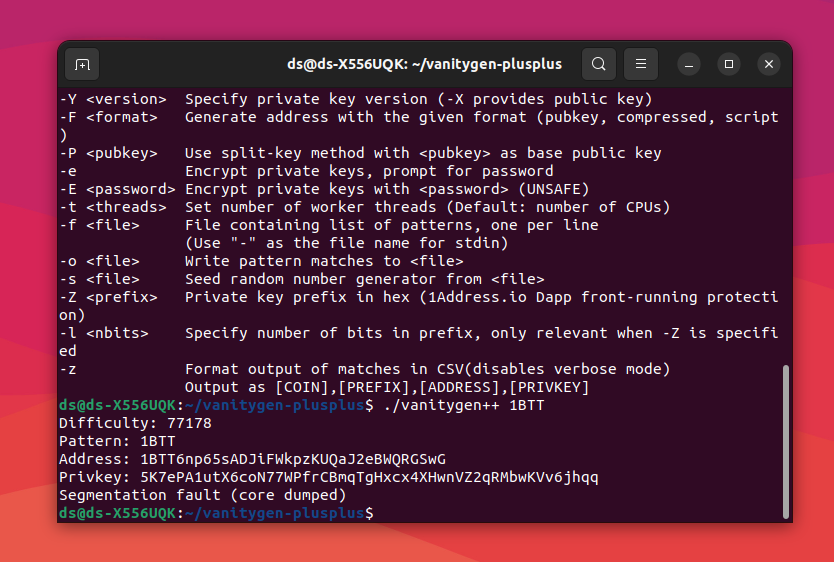Screen dimensions: 834x562
Task: Click the '-Y <version>' option line
Action: tap(355, 99)
